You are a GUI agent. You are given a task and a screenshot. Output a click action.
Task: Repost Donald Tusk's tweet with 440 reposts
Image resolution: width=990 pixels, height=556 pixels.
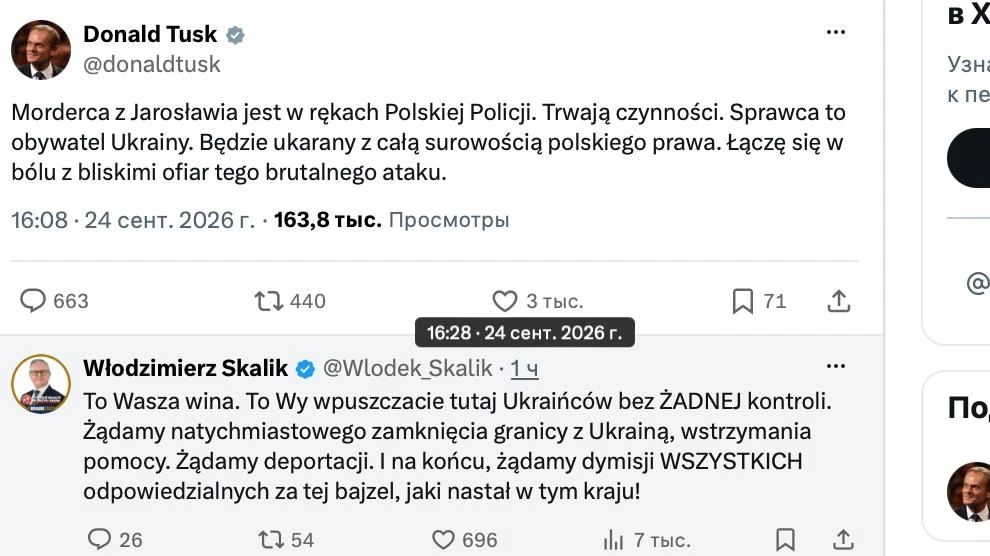268,301
